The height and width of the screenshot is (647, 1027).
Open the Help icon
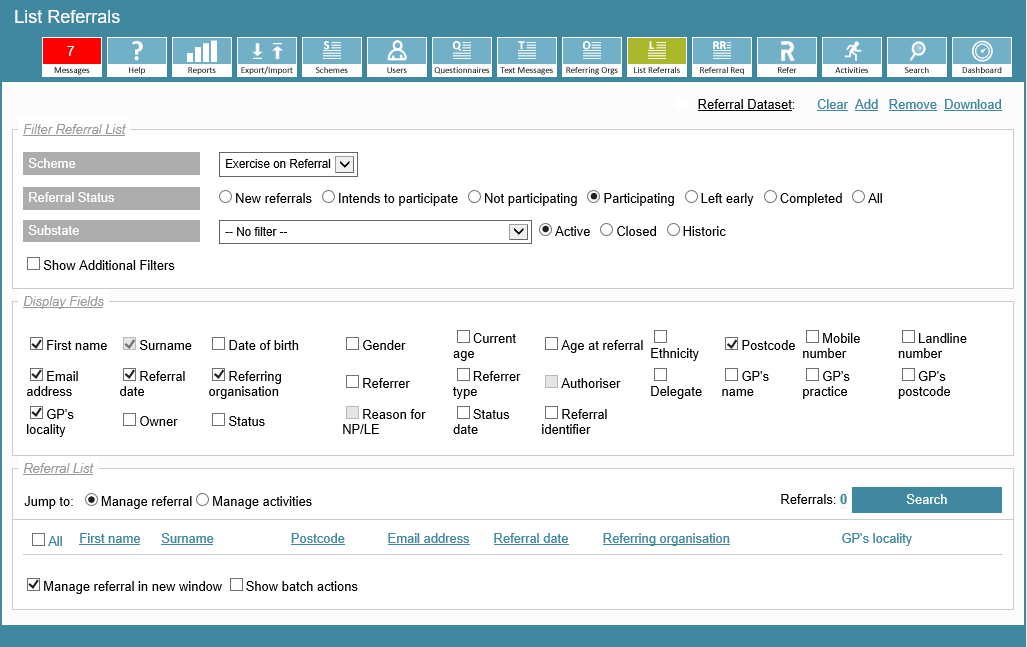point(136,57)
